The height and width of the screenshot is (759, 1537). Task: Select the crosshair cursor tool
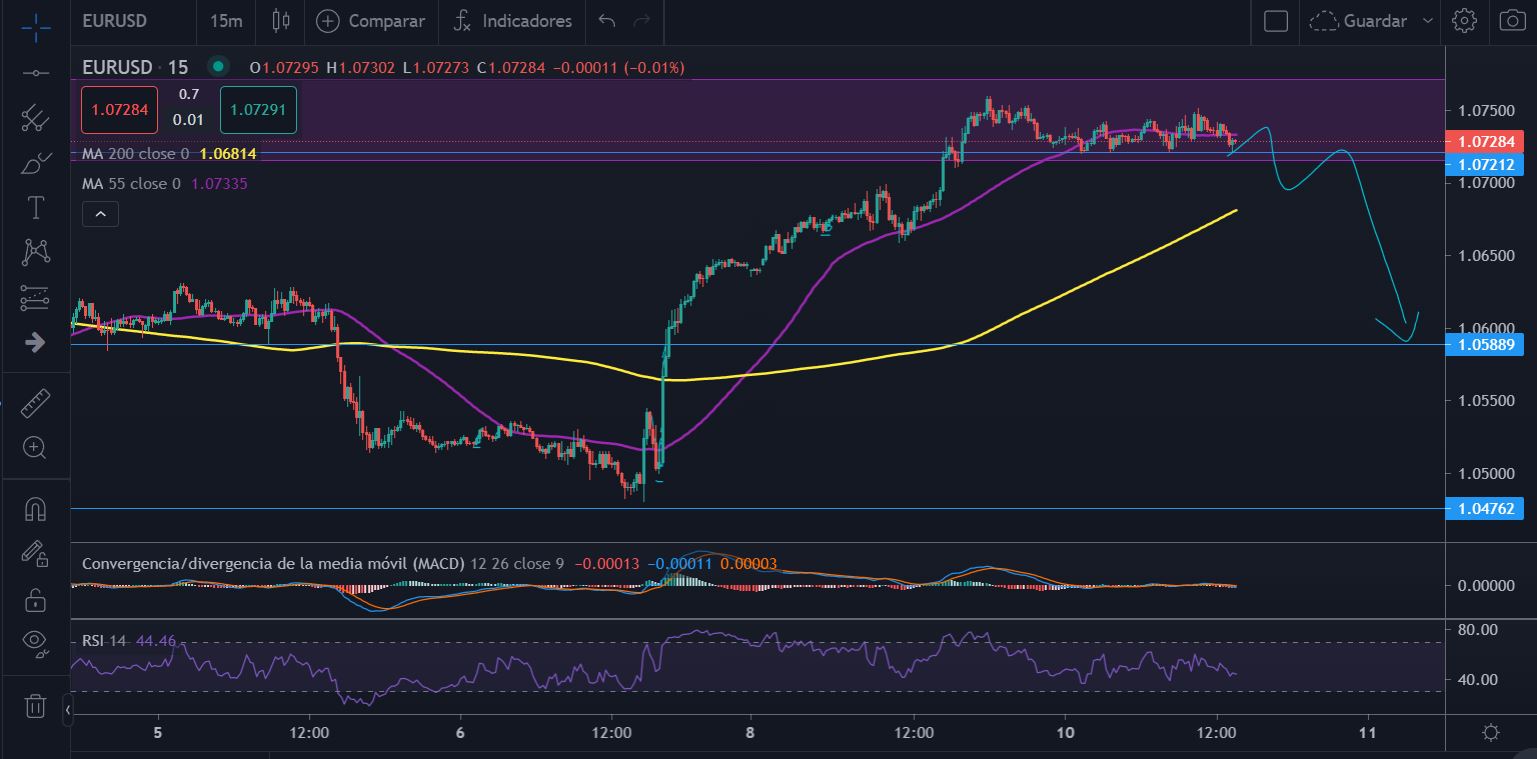tap(35, 27)
